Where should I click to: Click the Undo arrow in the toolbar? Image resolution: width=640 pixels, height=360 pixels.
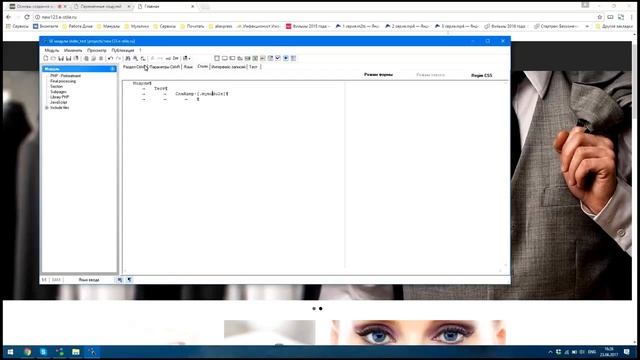click(x=110, y=58)
